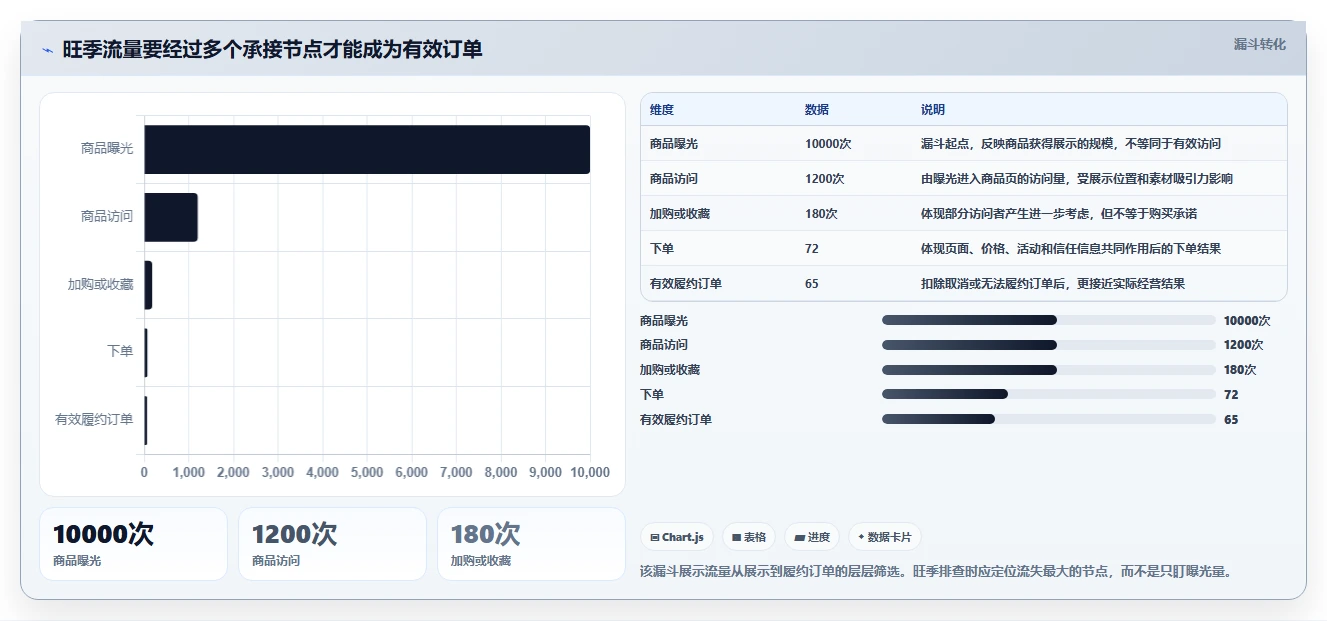The height and width of the screenshot is (621, 1327).
Task: Click the 下单 y-axis label on chart
Action: click(x=120, y=352)
